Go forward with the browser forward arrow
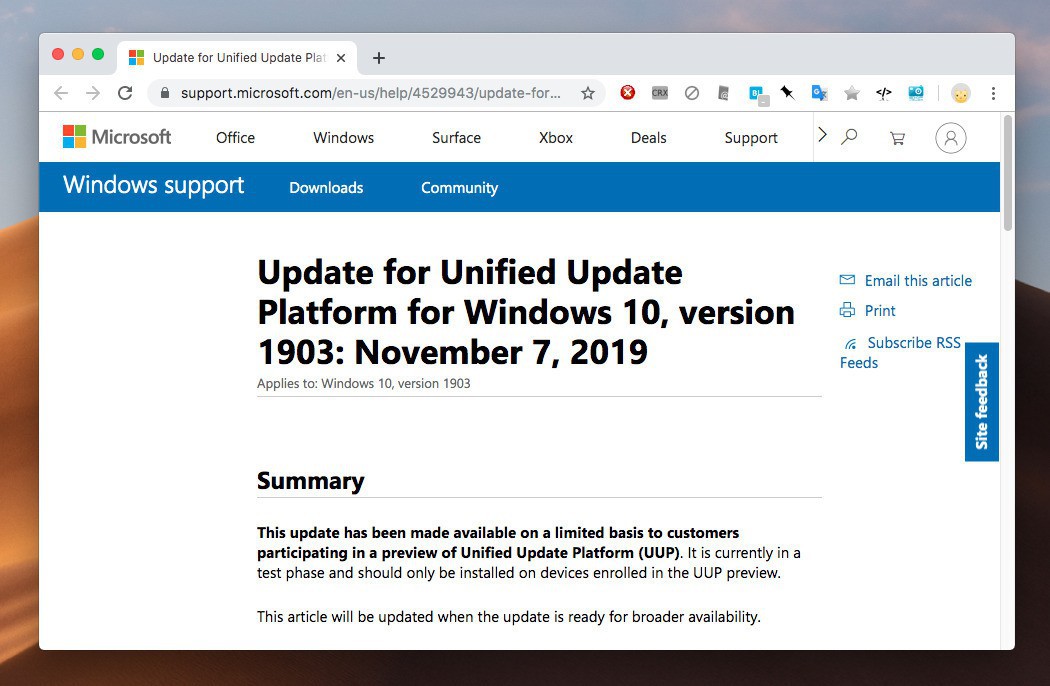Viewport: 1050px width, 686px height. [93, 93]
